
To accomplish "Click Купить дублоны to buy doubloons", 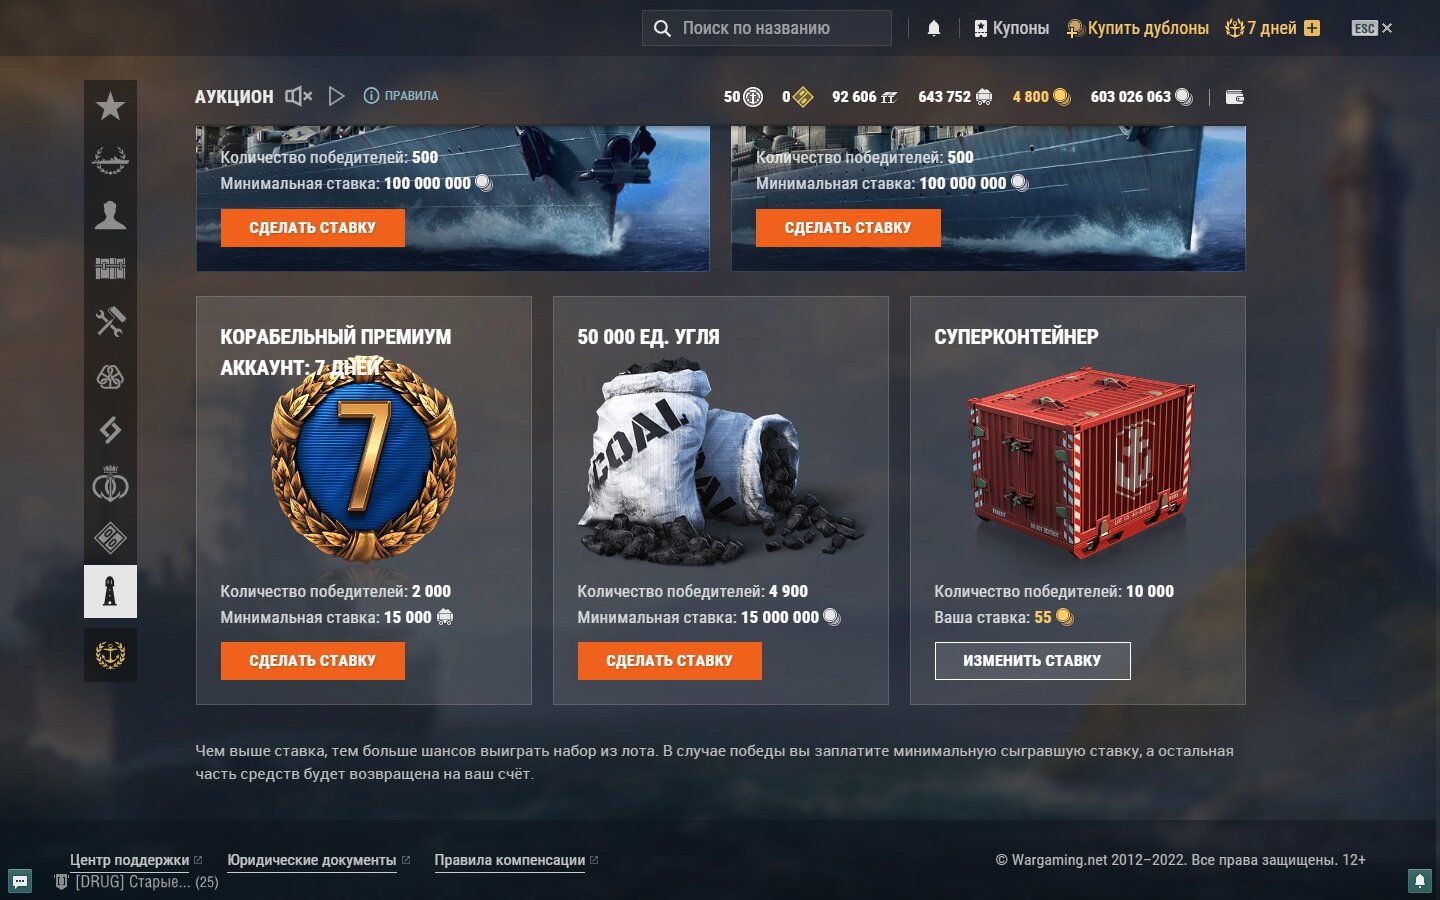I will pos(1137,28).
